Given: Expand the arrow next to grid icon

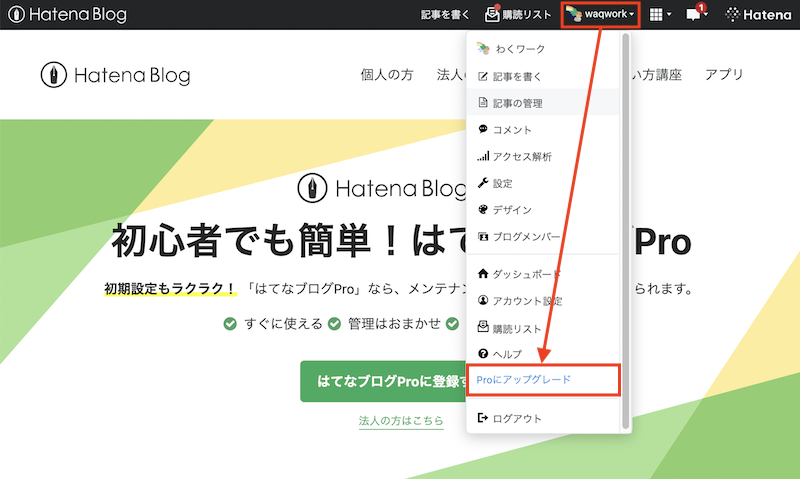Looking at the screenshot, I should (x=669, y=15).
